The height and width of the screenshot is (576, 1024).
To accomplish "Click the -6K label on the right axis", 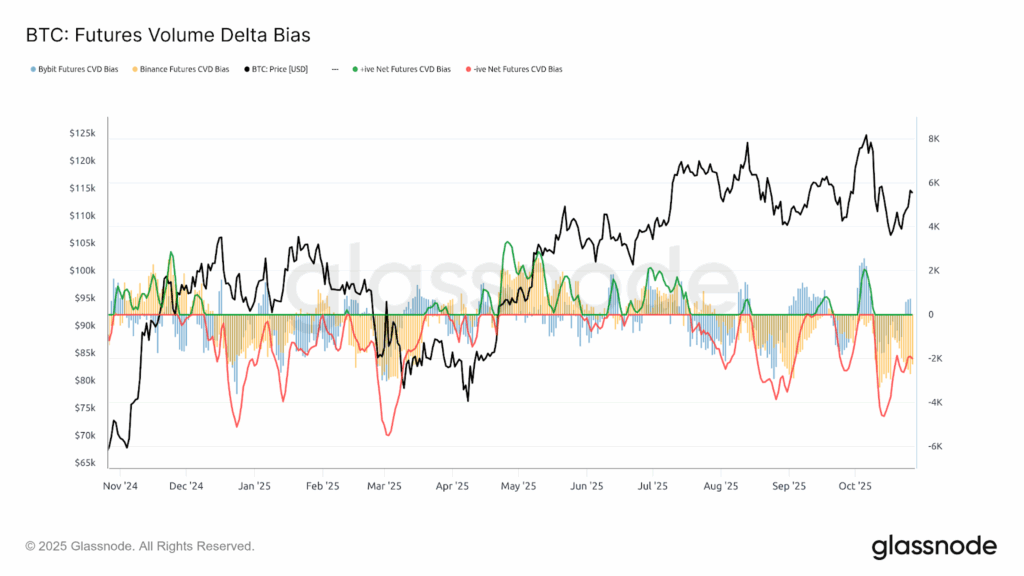I will pos(934,447).
